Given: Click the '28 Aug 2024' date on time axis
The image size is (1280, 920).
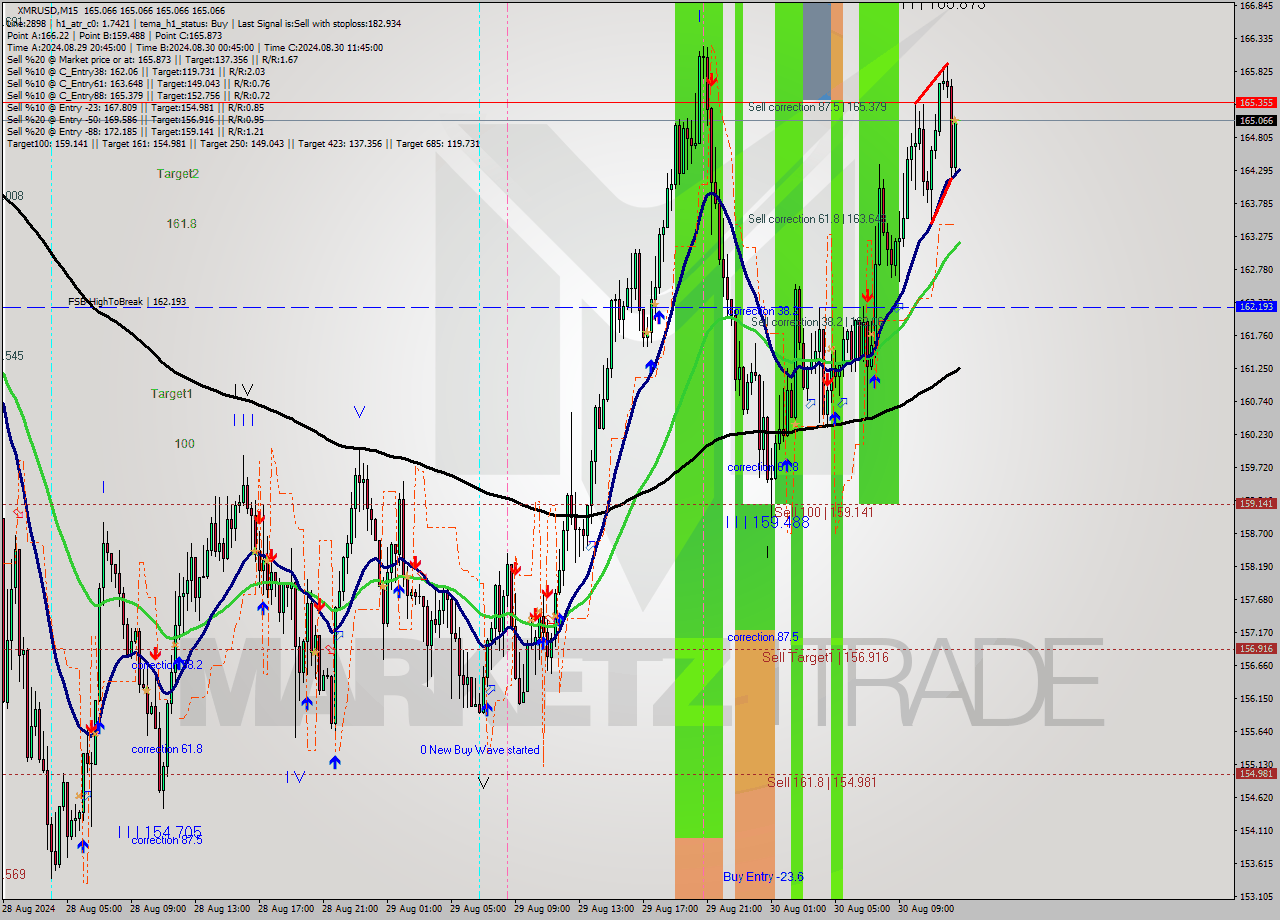Looking at the screenshot, I should (29, 910).
